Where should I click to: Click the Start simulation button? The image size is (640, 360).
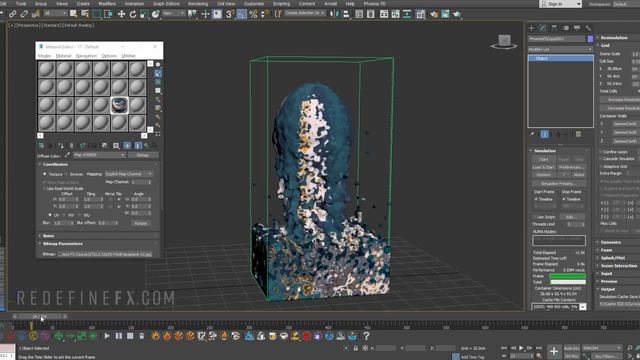[543, 159]
